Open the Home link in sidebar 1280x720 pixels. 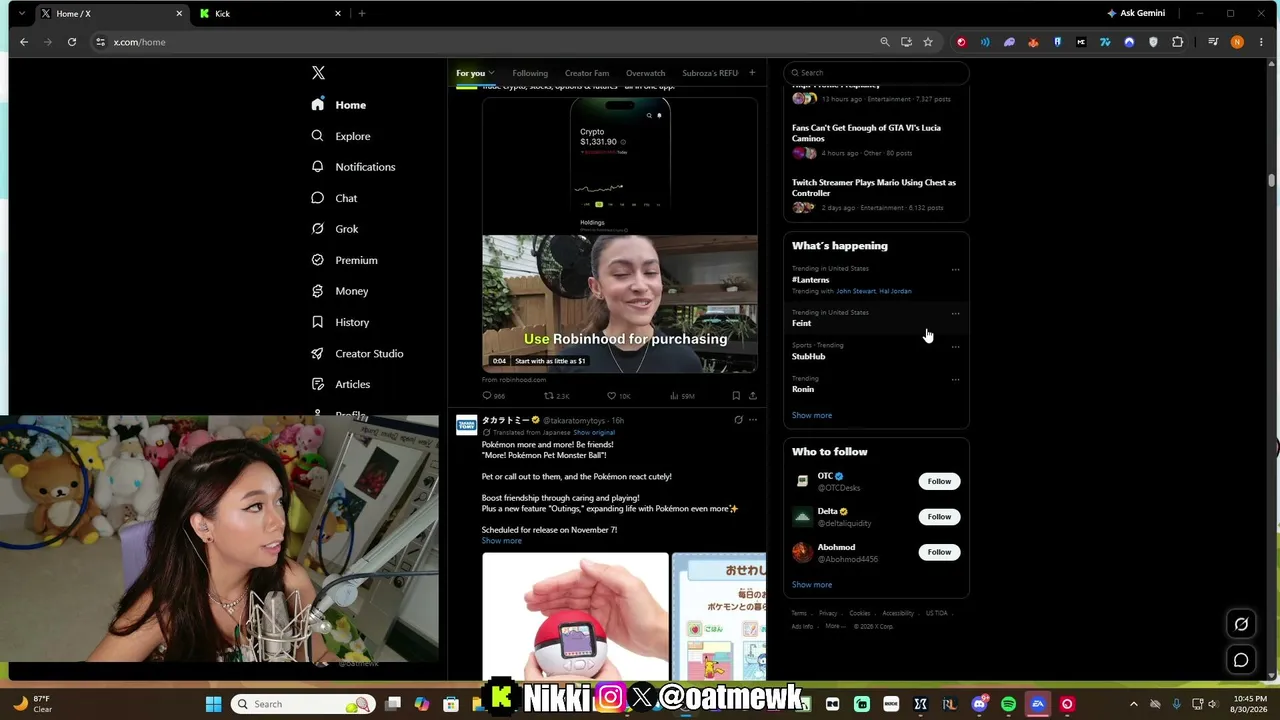[x=339, y=105]
